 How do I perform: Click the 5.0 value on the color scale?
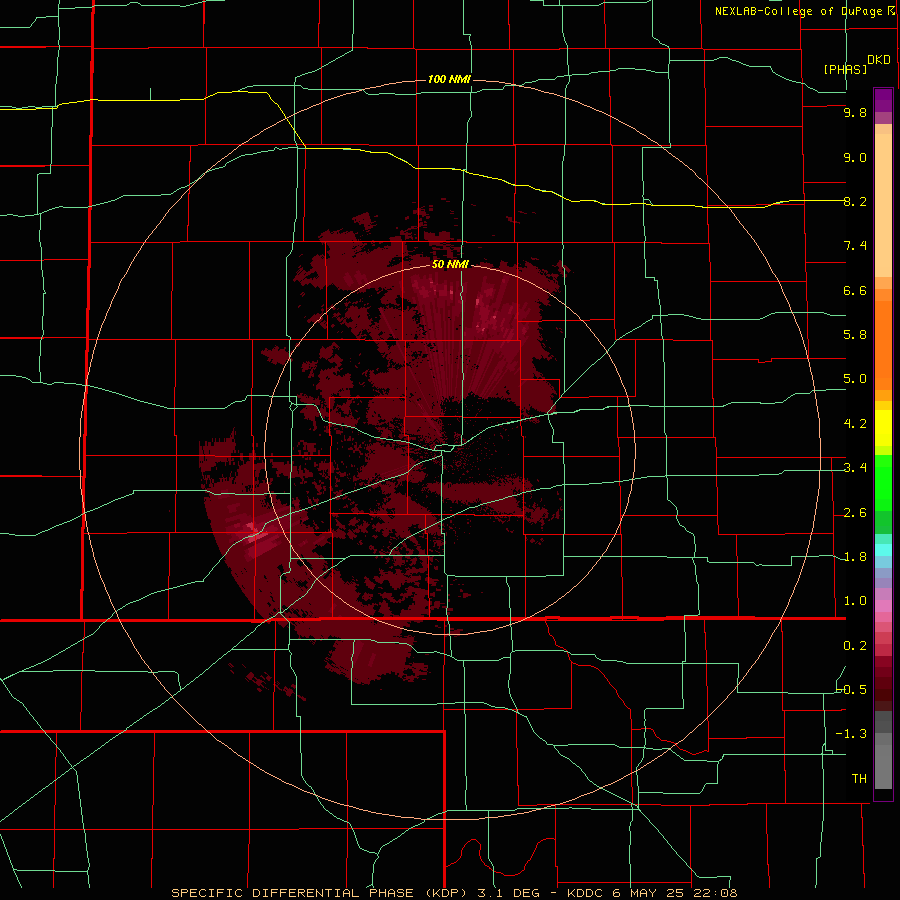tap(855, 379)
